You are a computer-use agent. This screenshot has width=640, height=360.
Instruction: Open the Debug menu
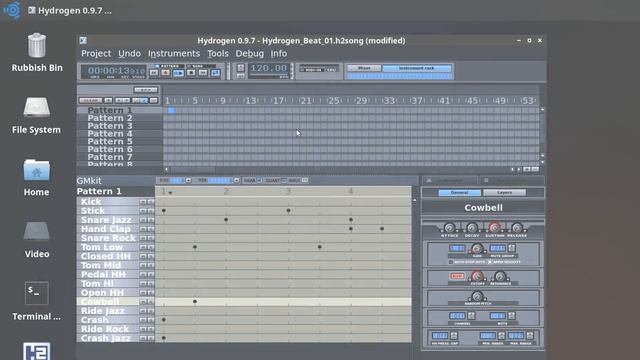[x=249, y=53]
